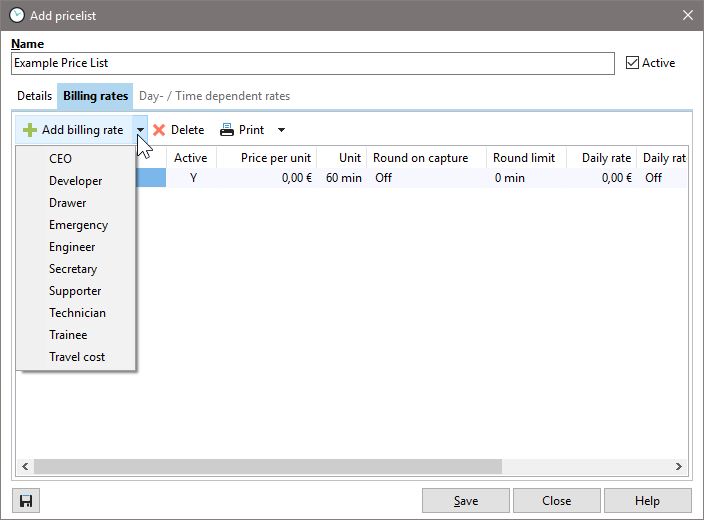Screen dimensions: 704x520
Task: Toggle the Active checkbox
Action: tap(632, 63)
